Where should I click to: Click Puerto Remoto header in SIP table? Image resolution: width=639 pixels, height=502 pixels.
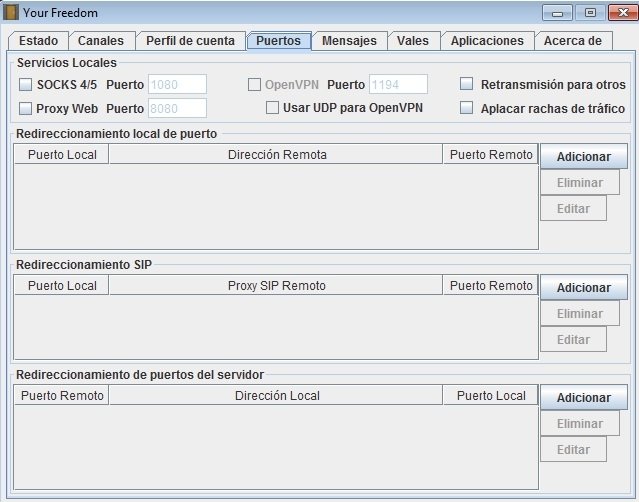[x=491, y=286]
